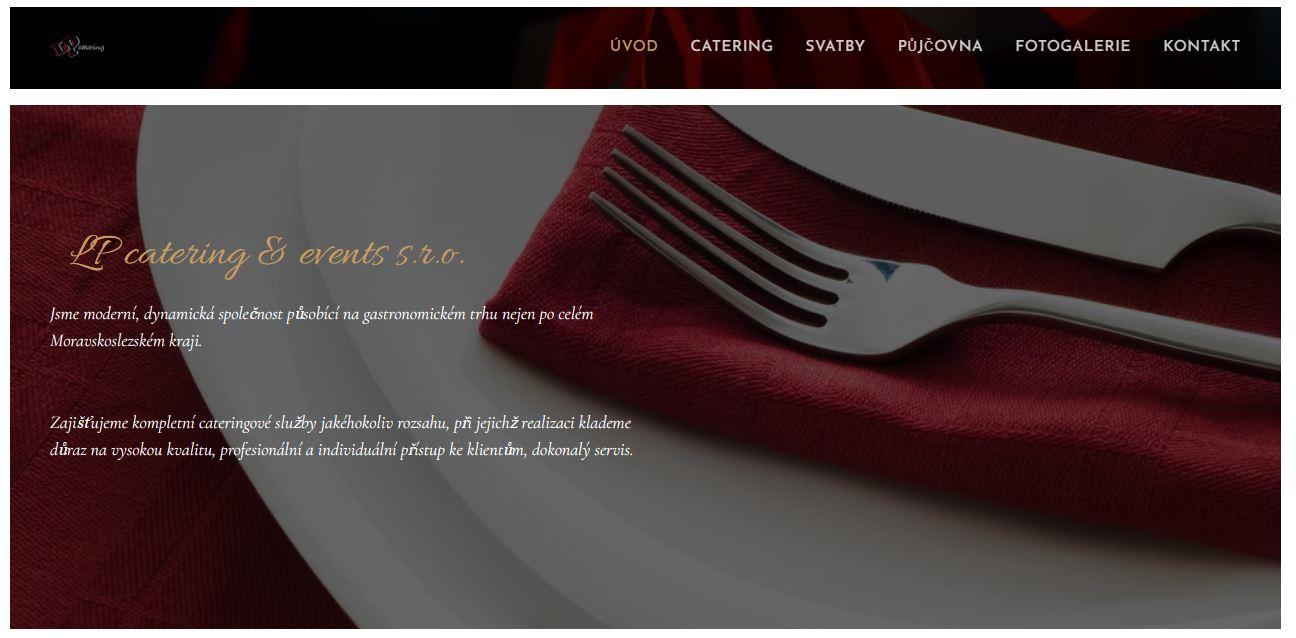The image size is (1296, 638).
Task: Click the heading LP catering & events s.r.o.
Action: [267, 254]
